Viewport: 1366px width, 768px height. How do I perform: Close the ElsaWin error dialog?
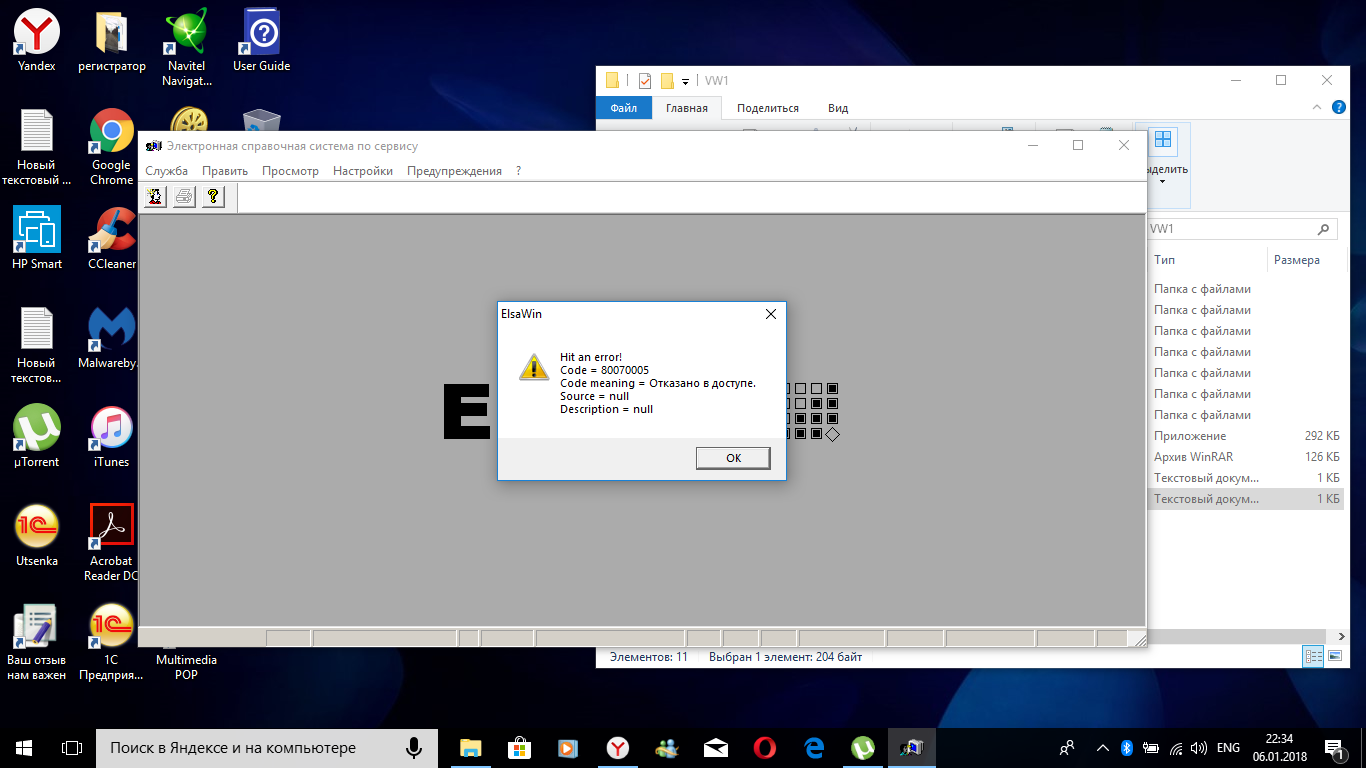tap(770, 314)
